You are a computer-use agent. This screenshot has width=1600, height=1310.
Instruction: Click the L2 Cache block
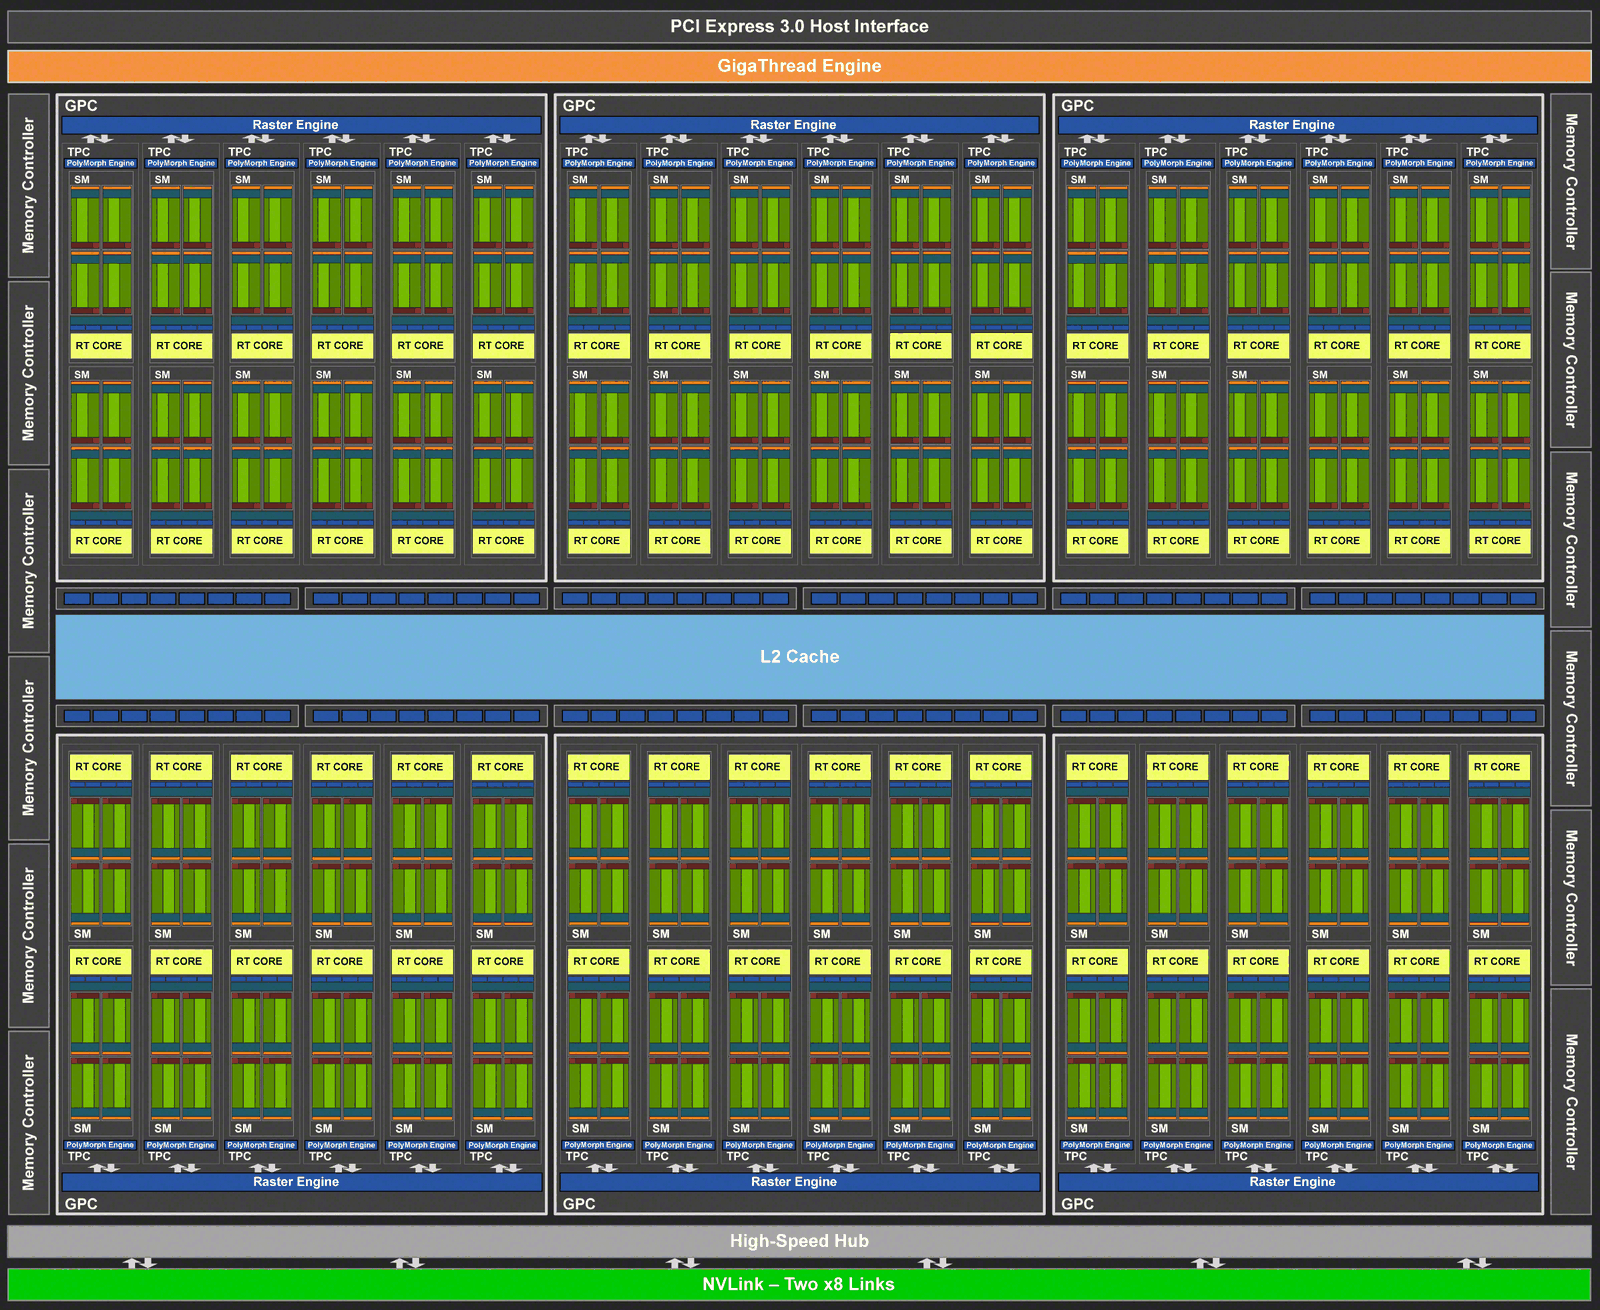tap(799, 657)
